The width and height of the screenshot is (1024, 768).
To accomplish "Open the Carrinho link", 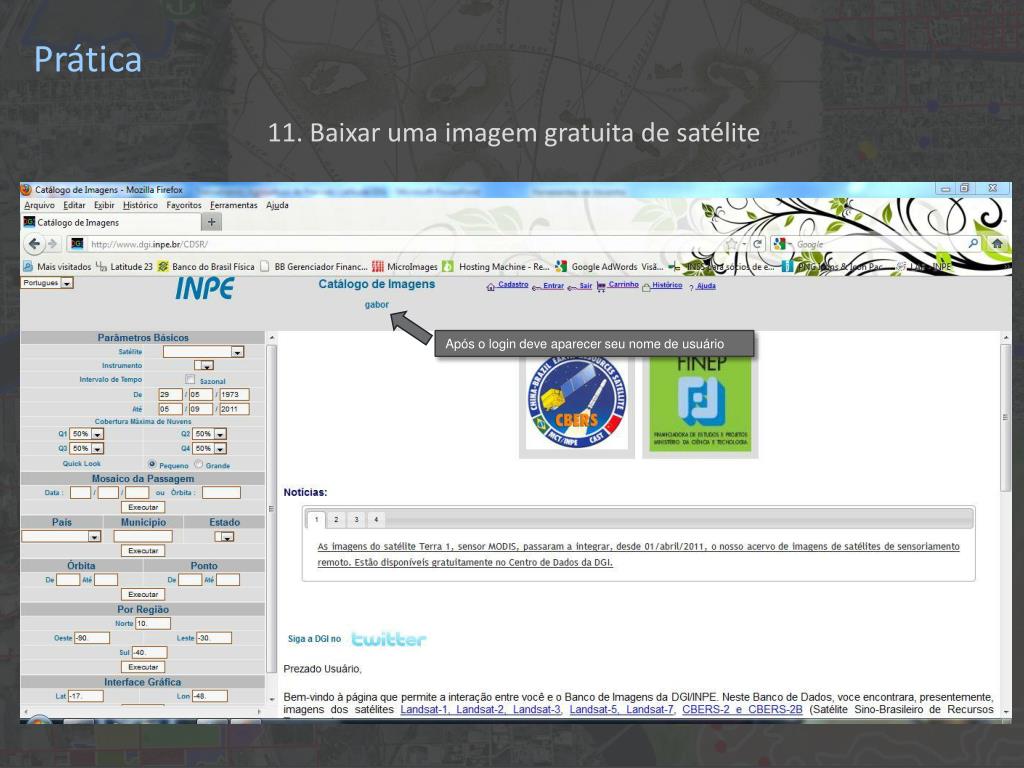I will 623,285.
